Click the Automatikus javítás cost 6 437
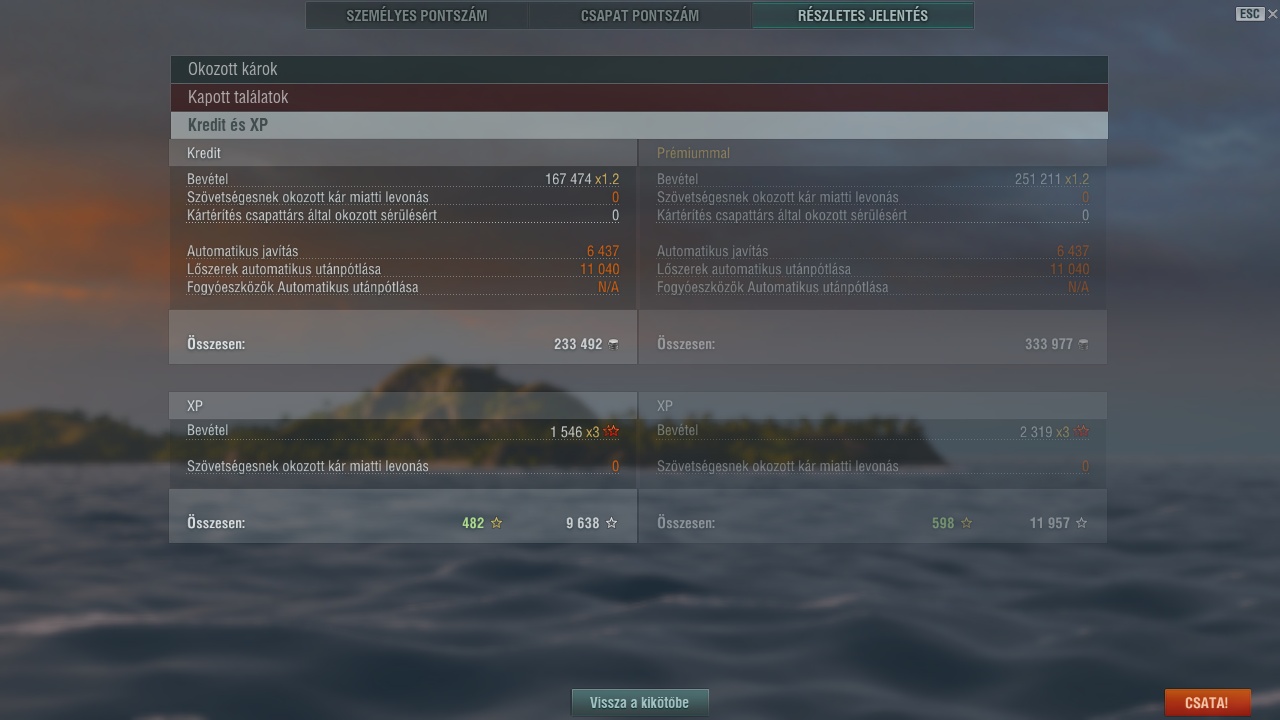1280x720 pixels. pos(603,251)
